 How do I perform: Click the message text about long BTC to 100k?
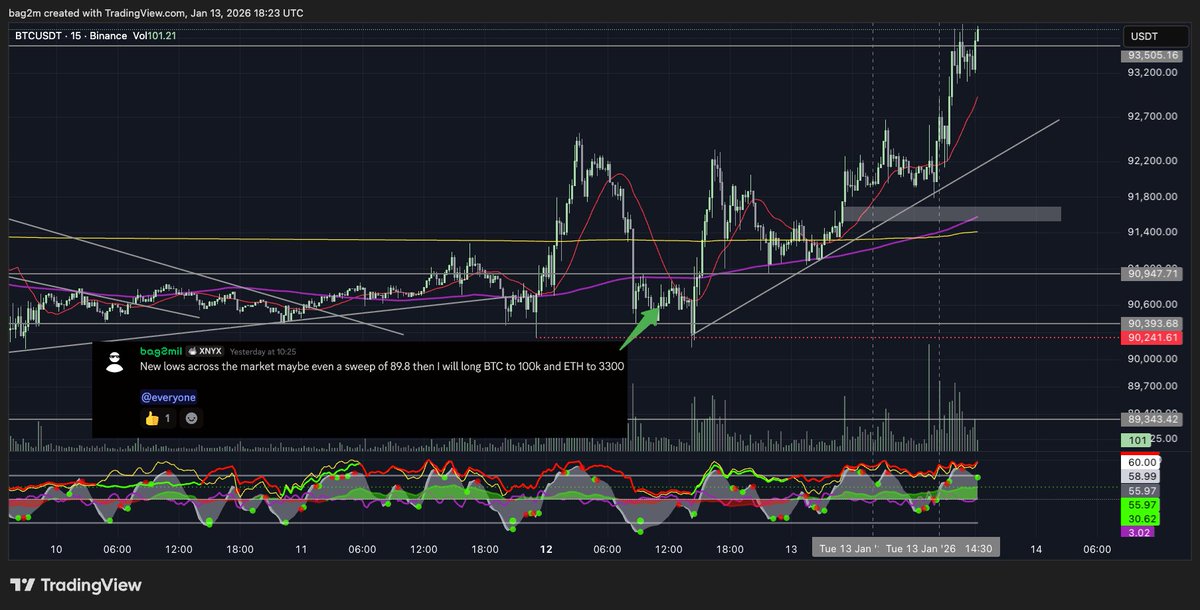[x=382, y=367]
